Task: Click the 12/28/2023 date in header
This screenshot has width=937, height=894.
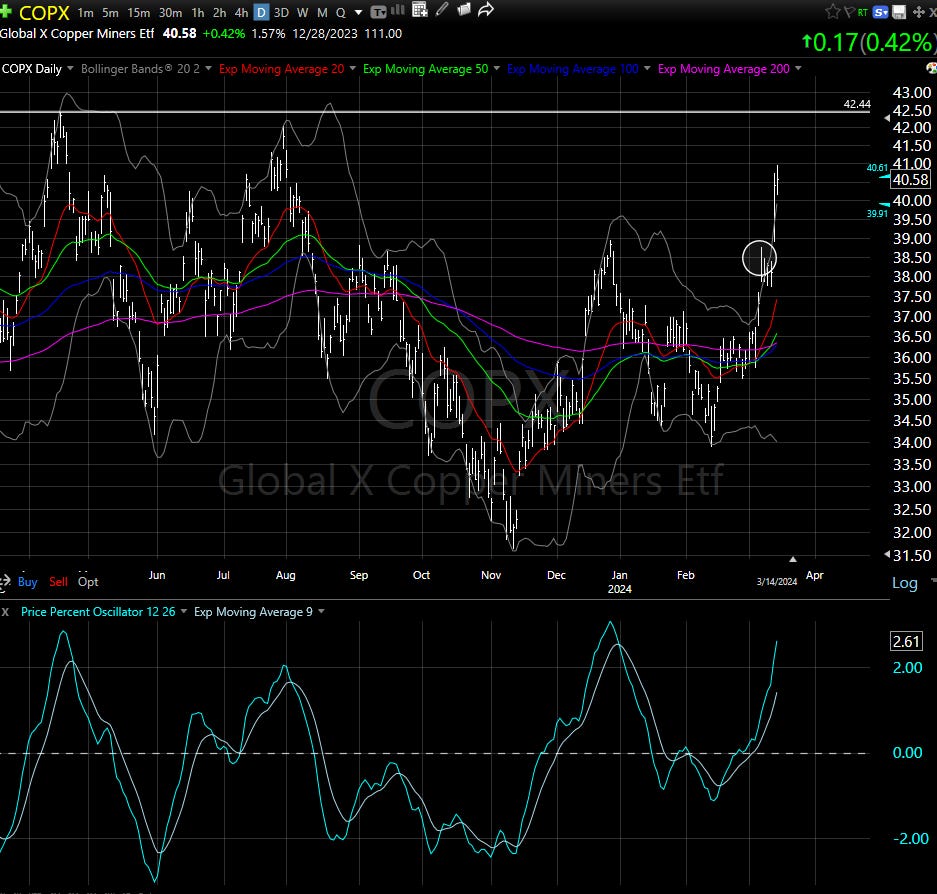Action: tap(325, 33)
